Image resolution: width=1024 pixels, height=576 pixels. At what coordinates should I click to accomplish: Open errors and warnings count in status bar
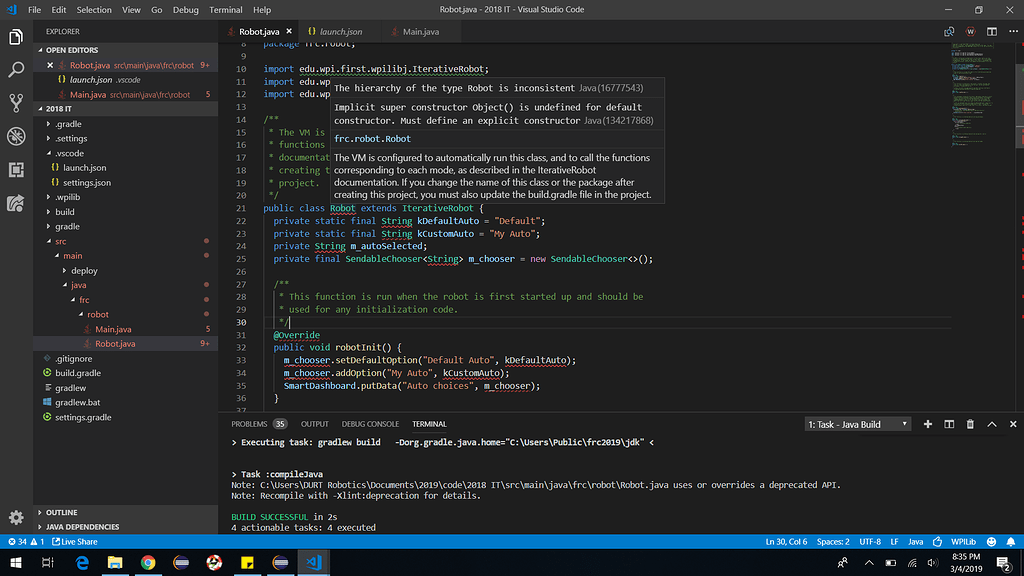tap(25, 541)
